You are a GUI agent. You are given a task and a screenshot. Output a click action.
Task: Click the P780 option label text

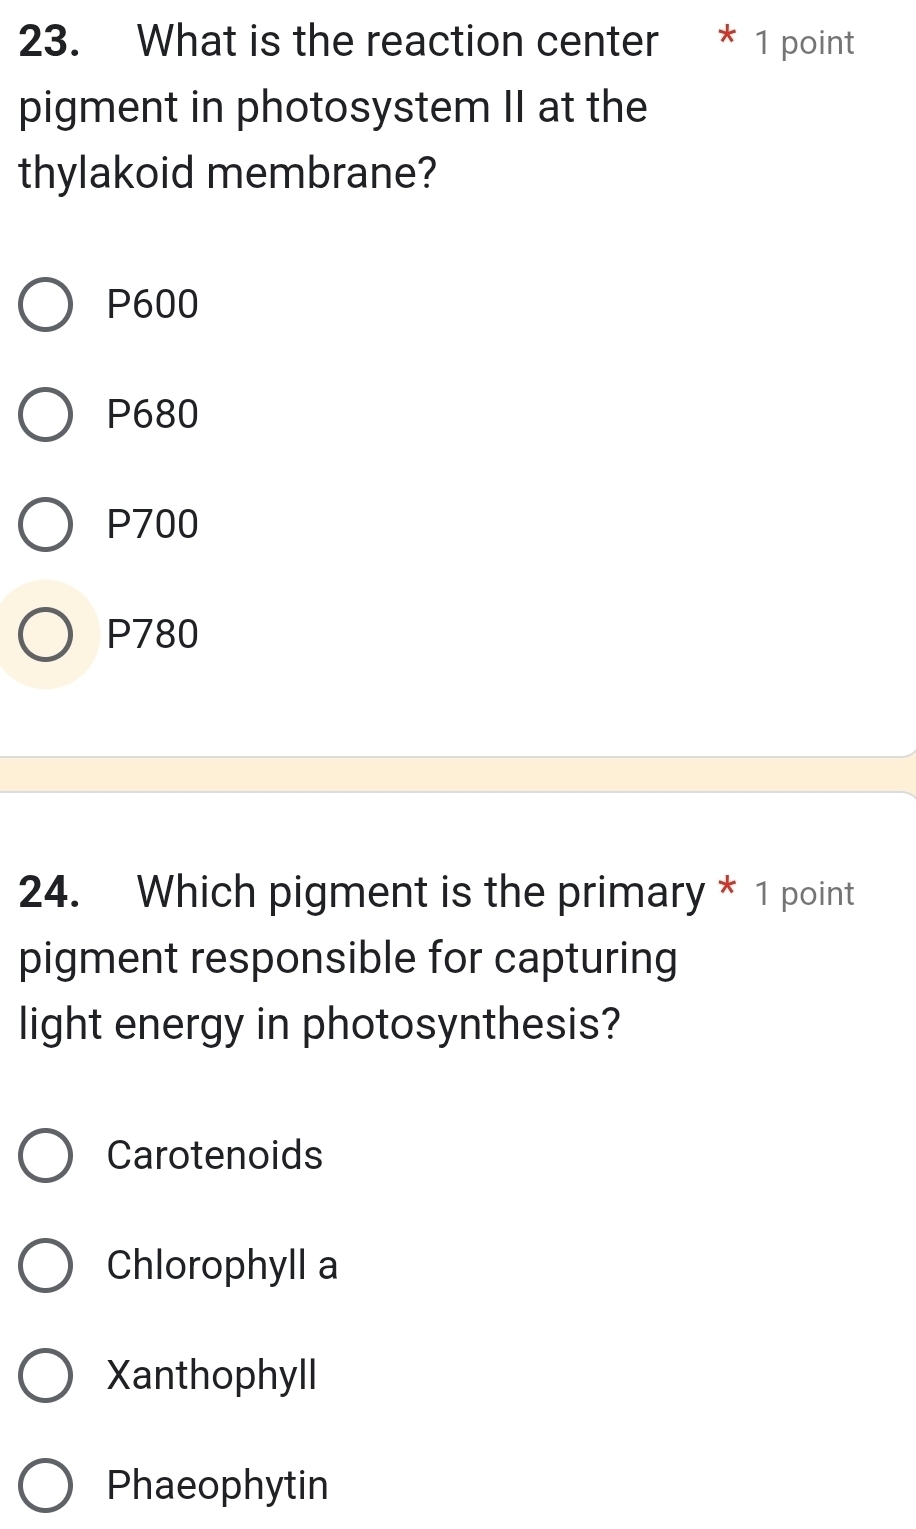(x=153, y=635)
